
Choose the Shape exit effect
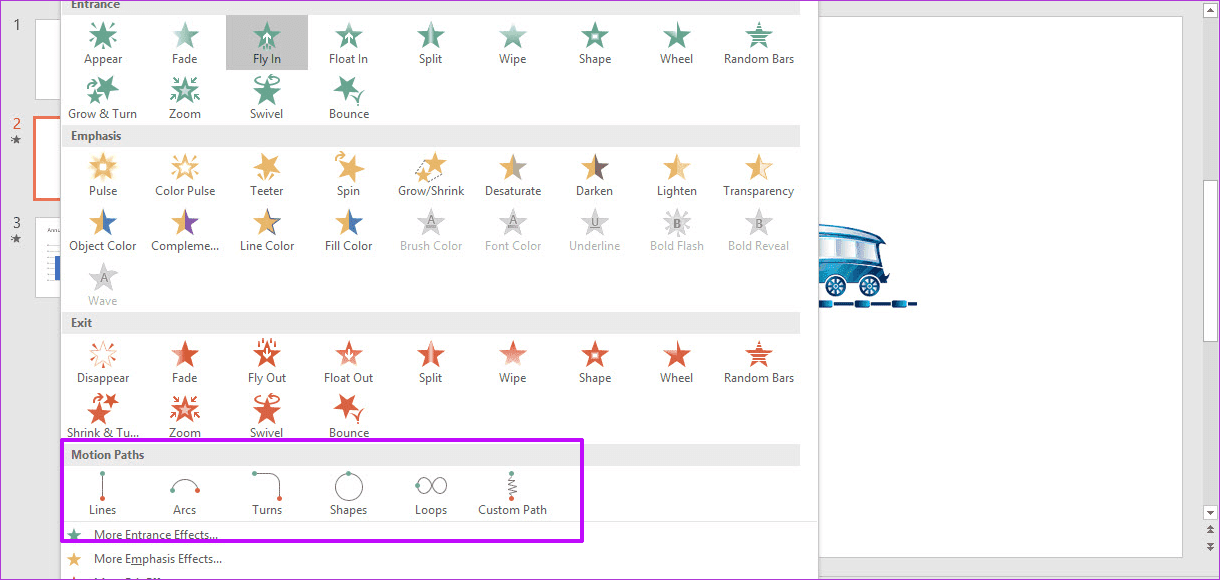[x=595, y=362]
